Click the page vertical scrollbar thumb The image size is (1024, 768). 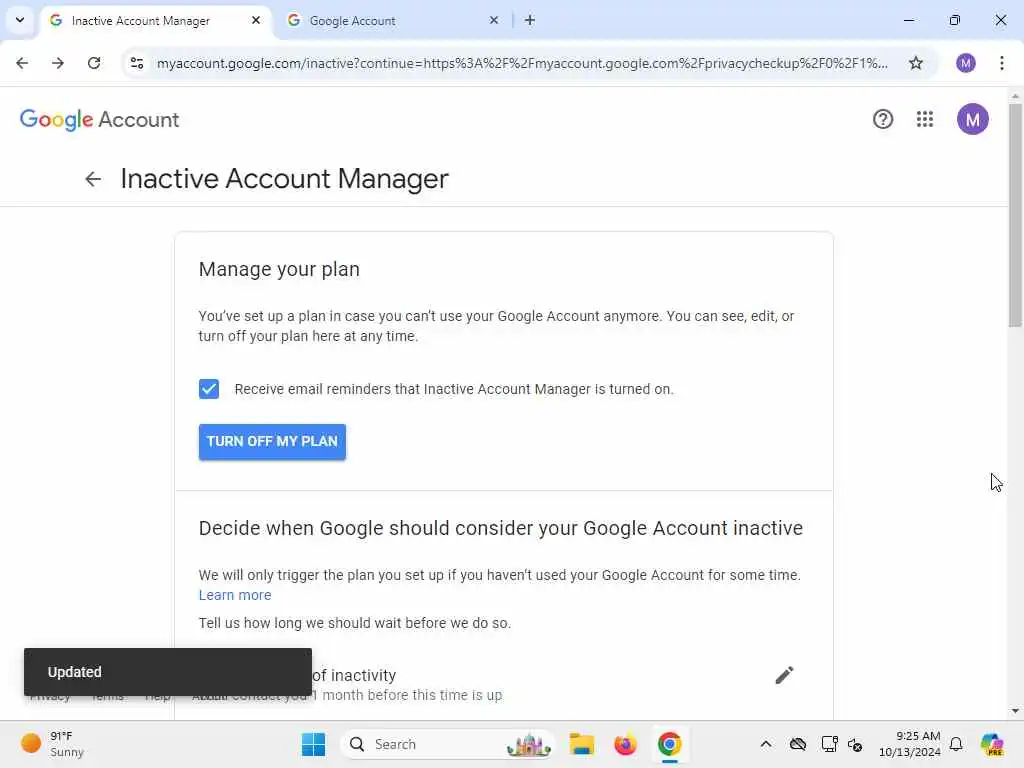1015,215
